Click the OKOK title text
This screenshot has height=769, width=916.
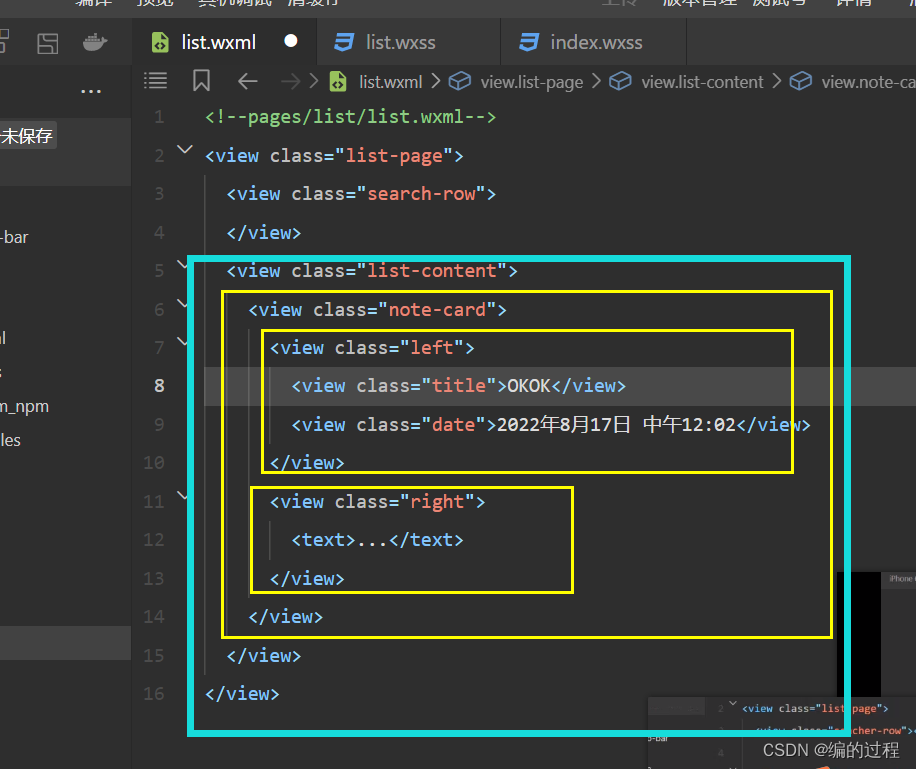(x=529, y=386)
